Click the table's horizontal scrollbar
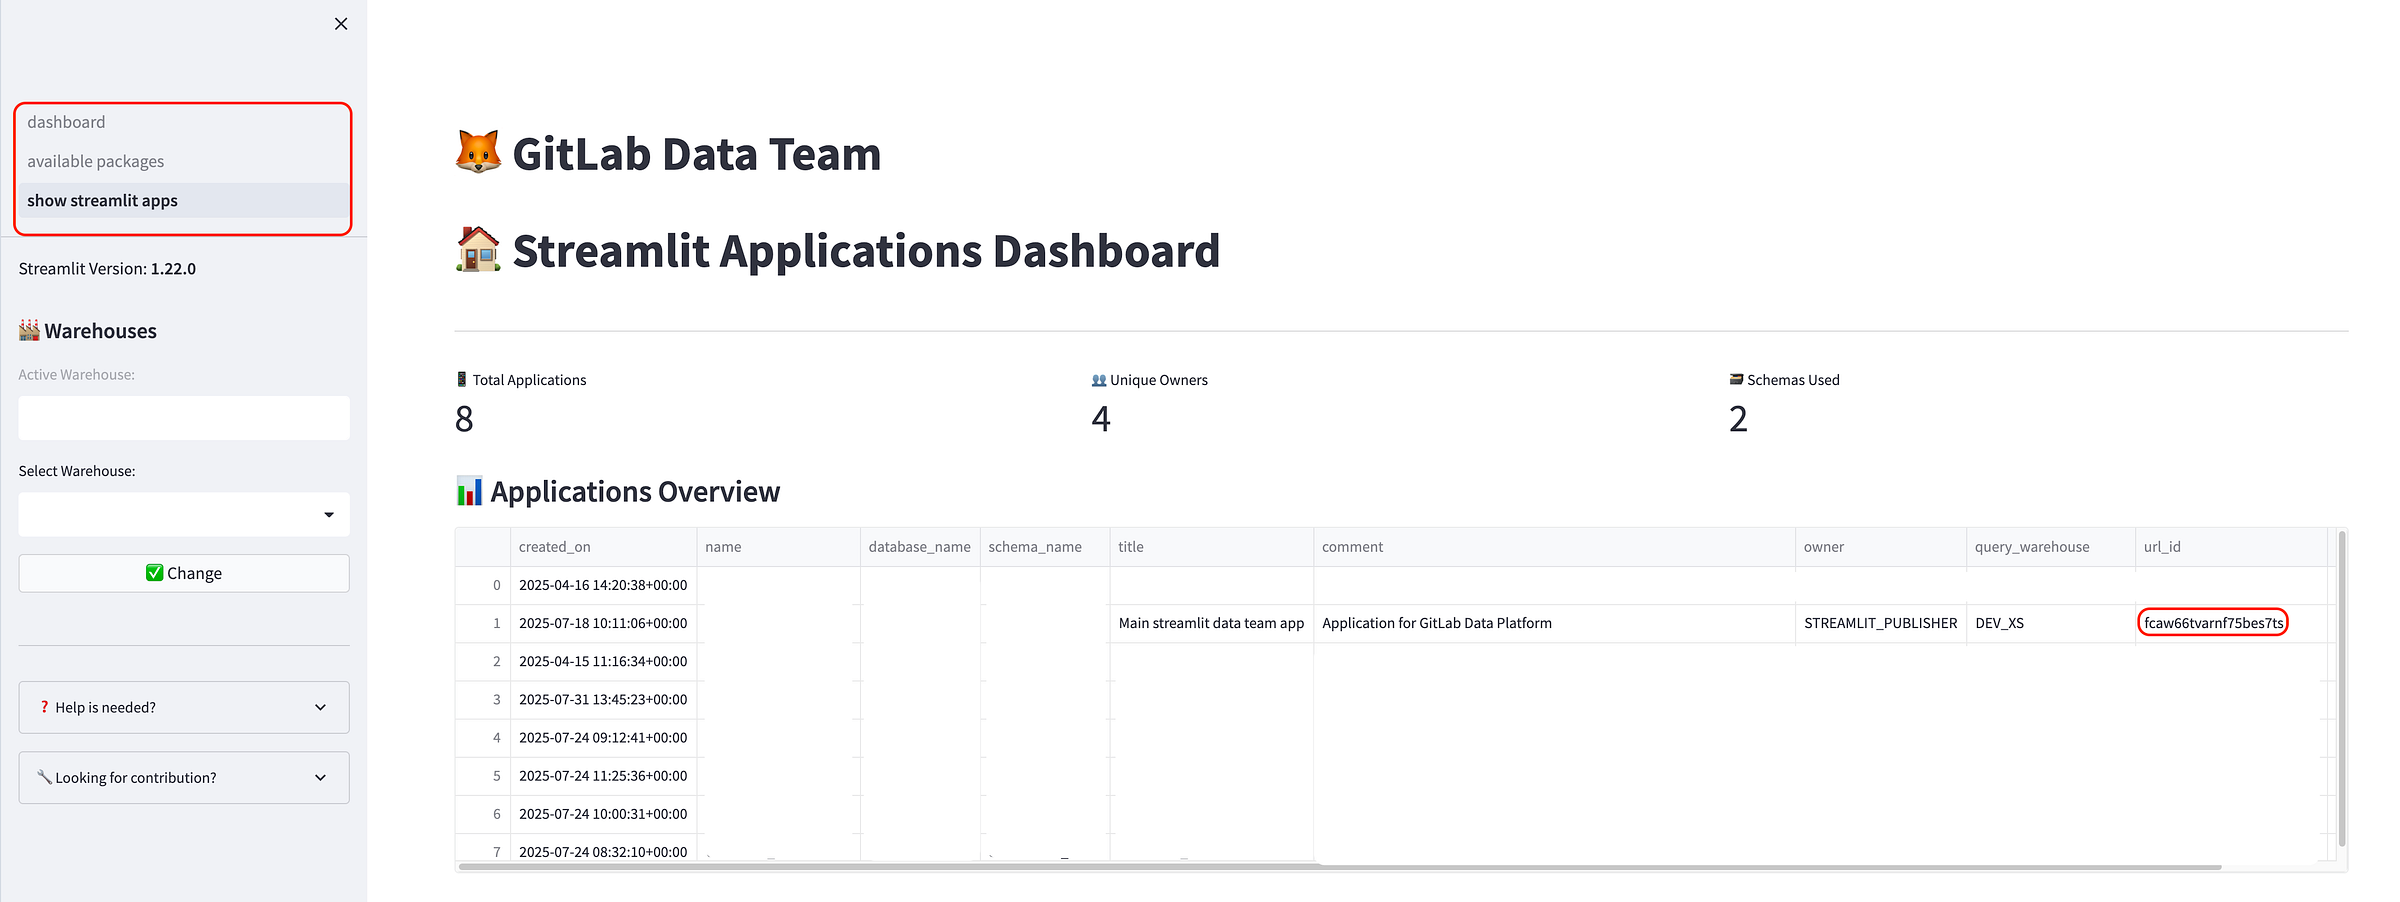Viewport: 2400px width, 902px height. click(1340, 867)
